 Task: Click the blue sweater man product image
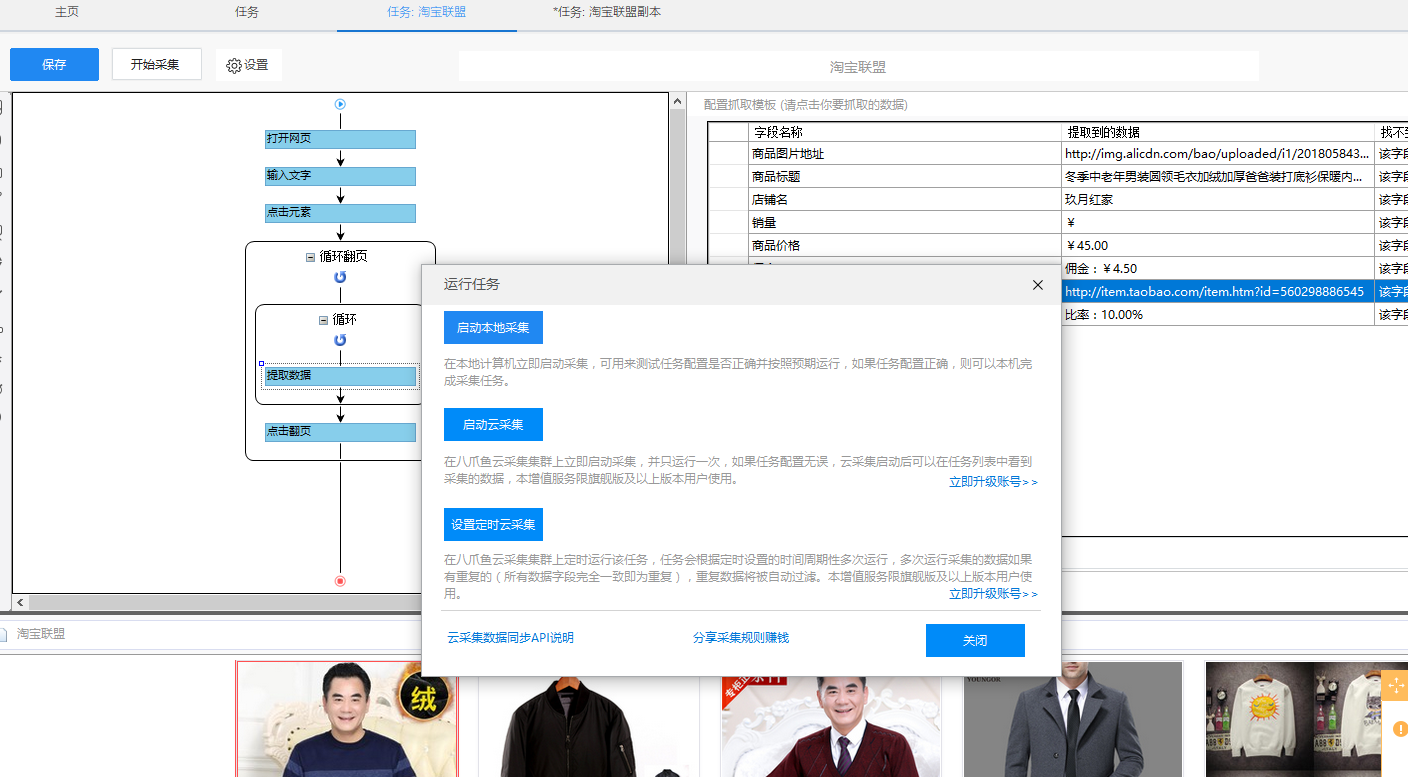pyautogui.click(x=347, y=719)
